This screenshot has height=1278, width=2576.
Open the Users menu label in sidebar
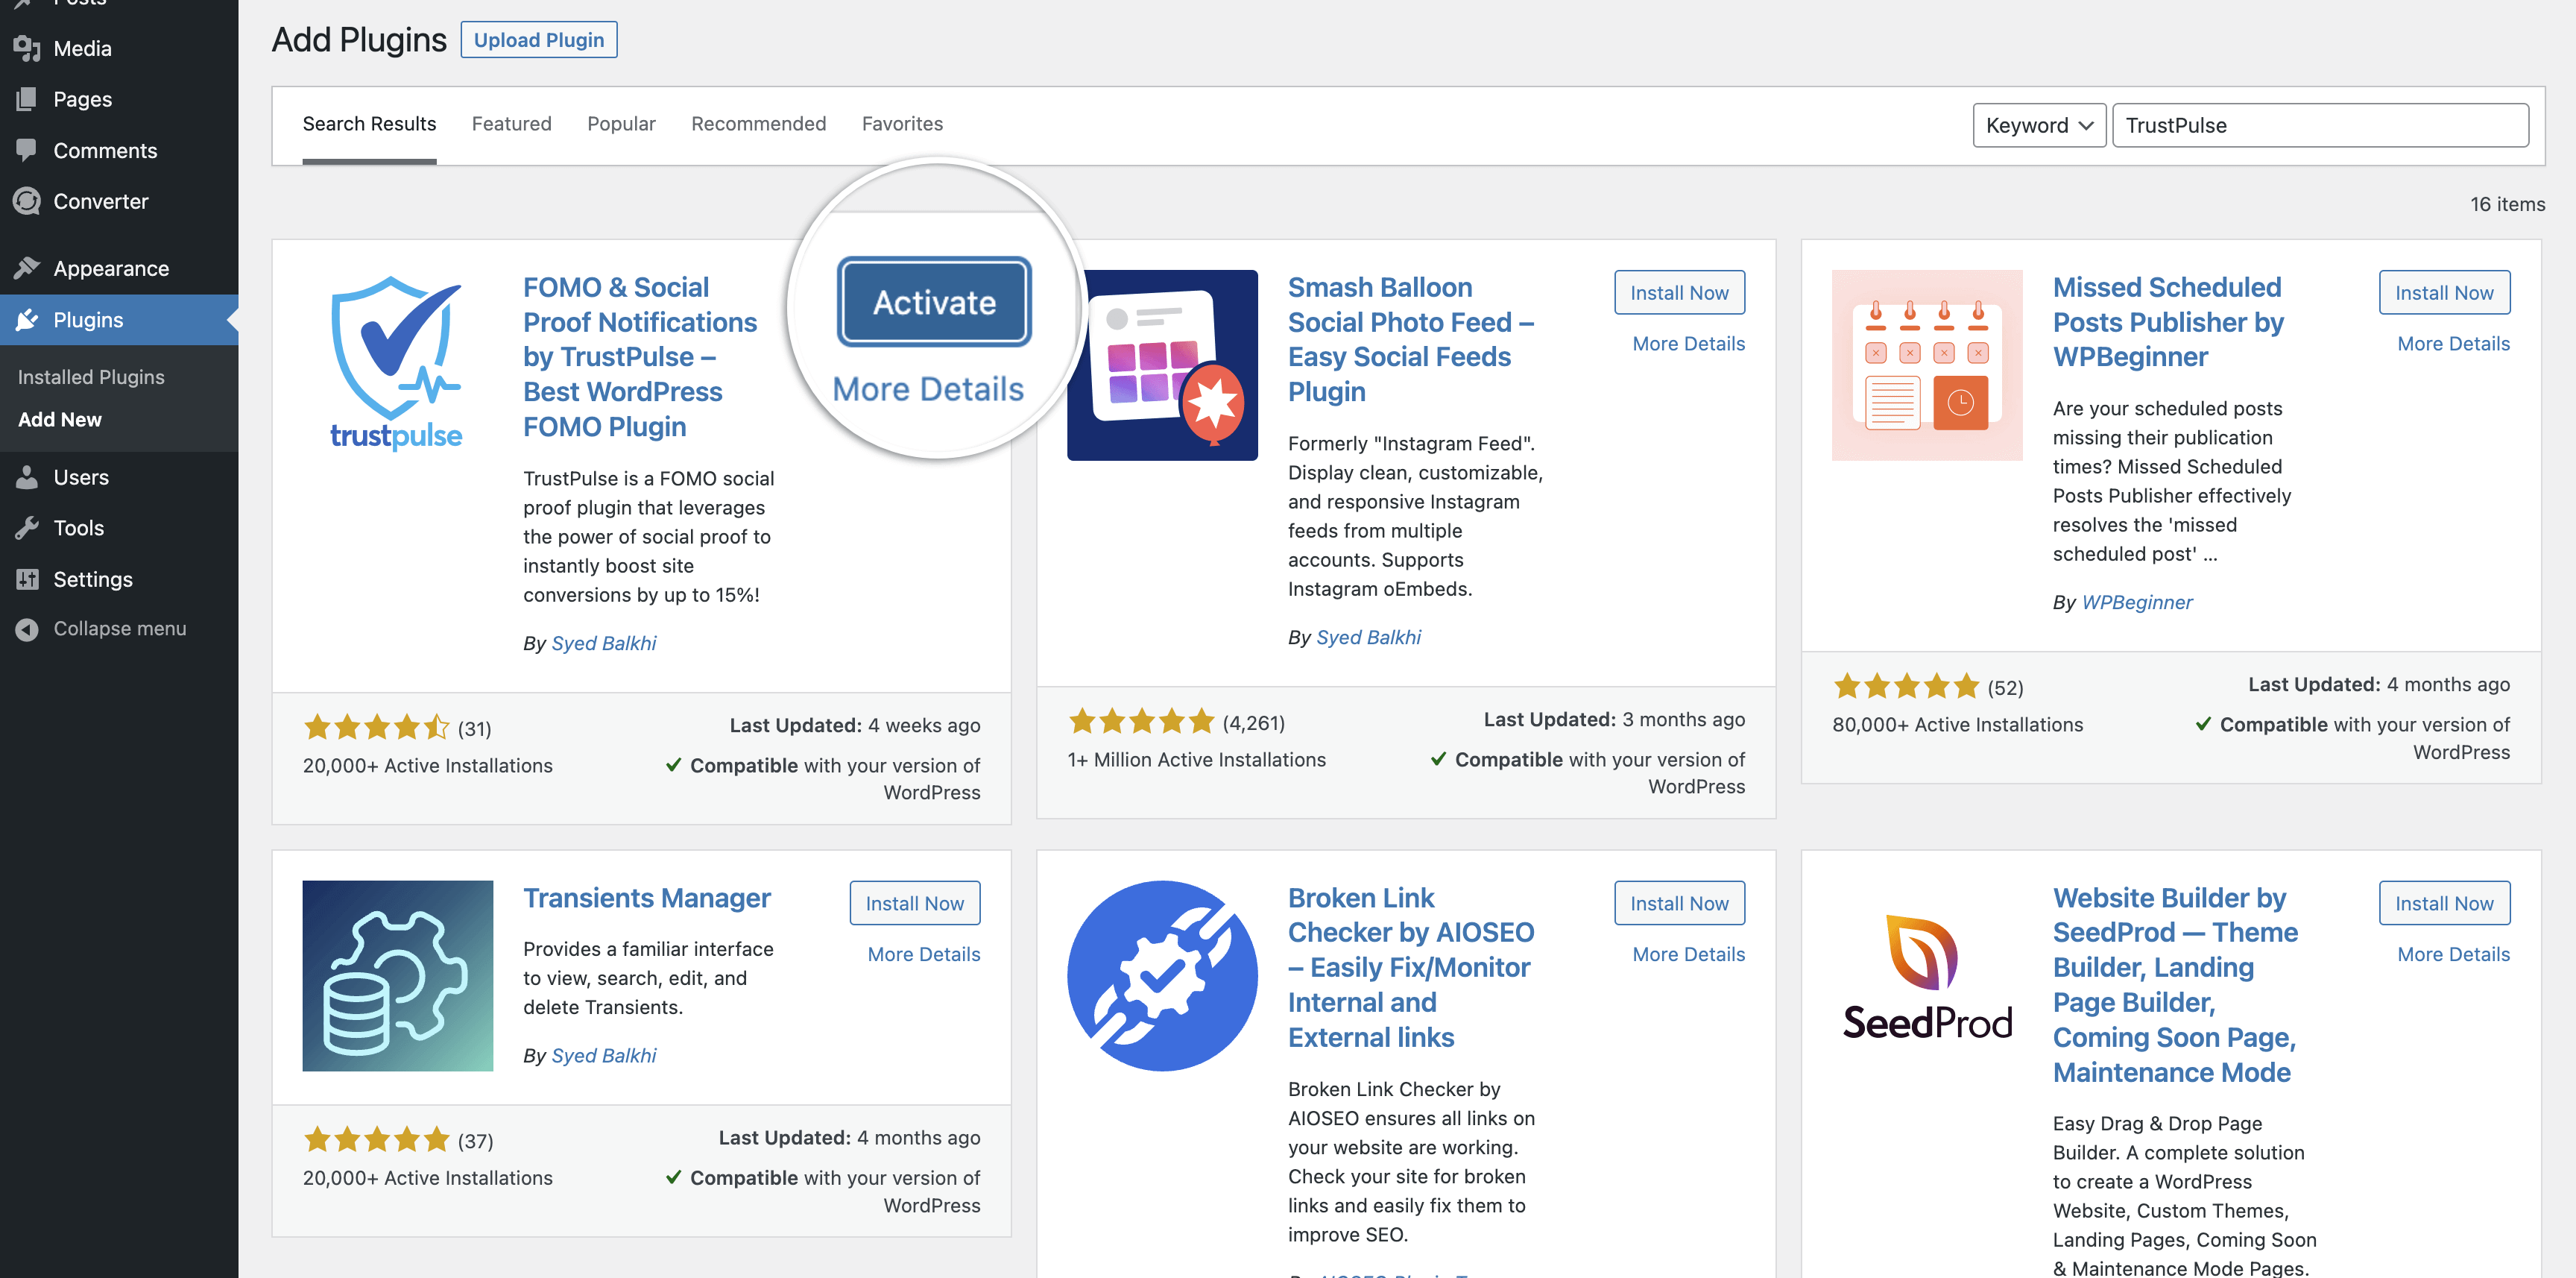81,477
